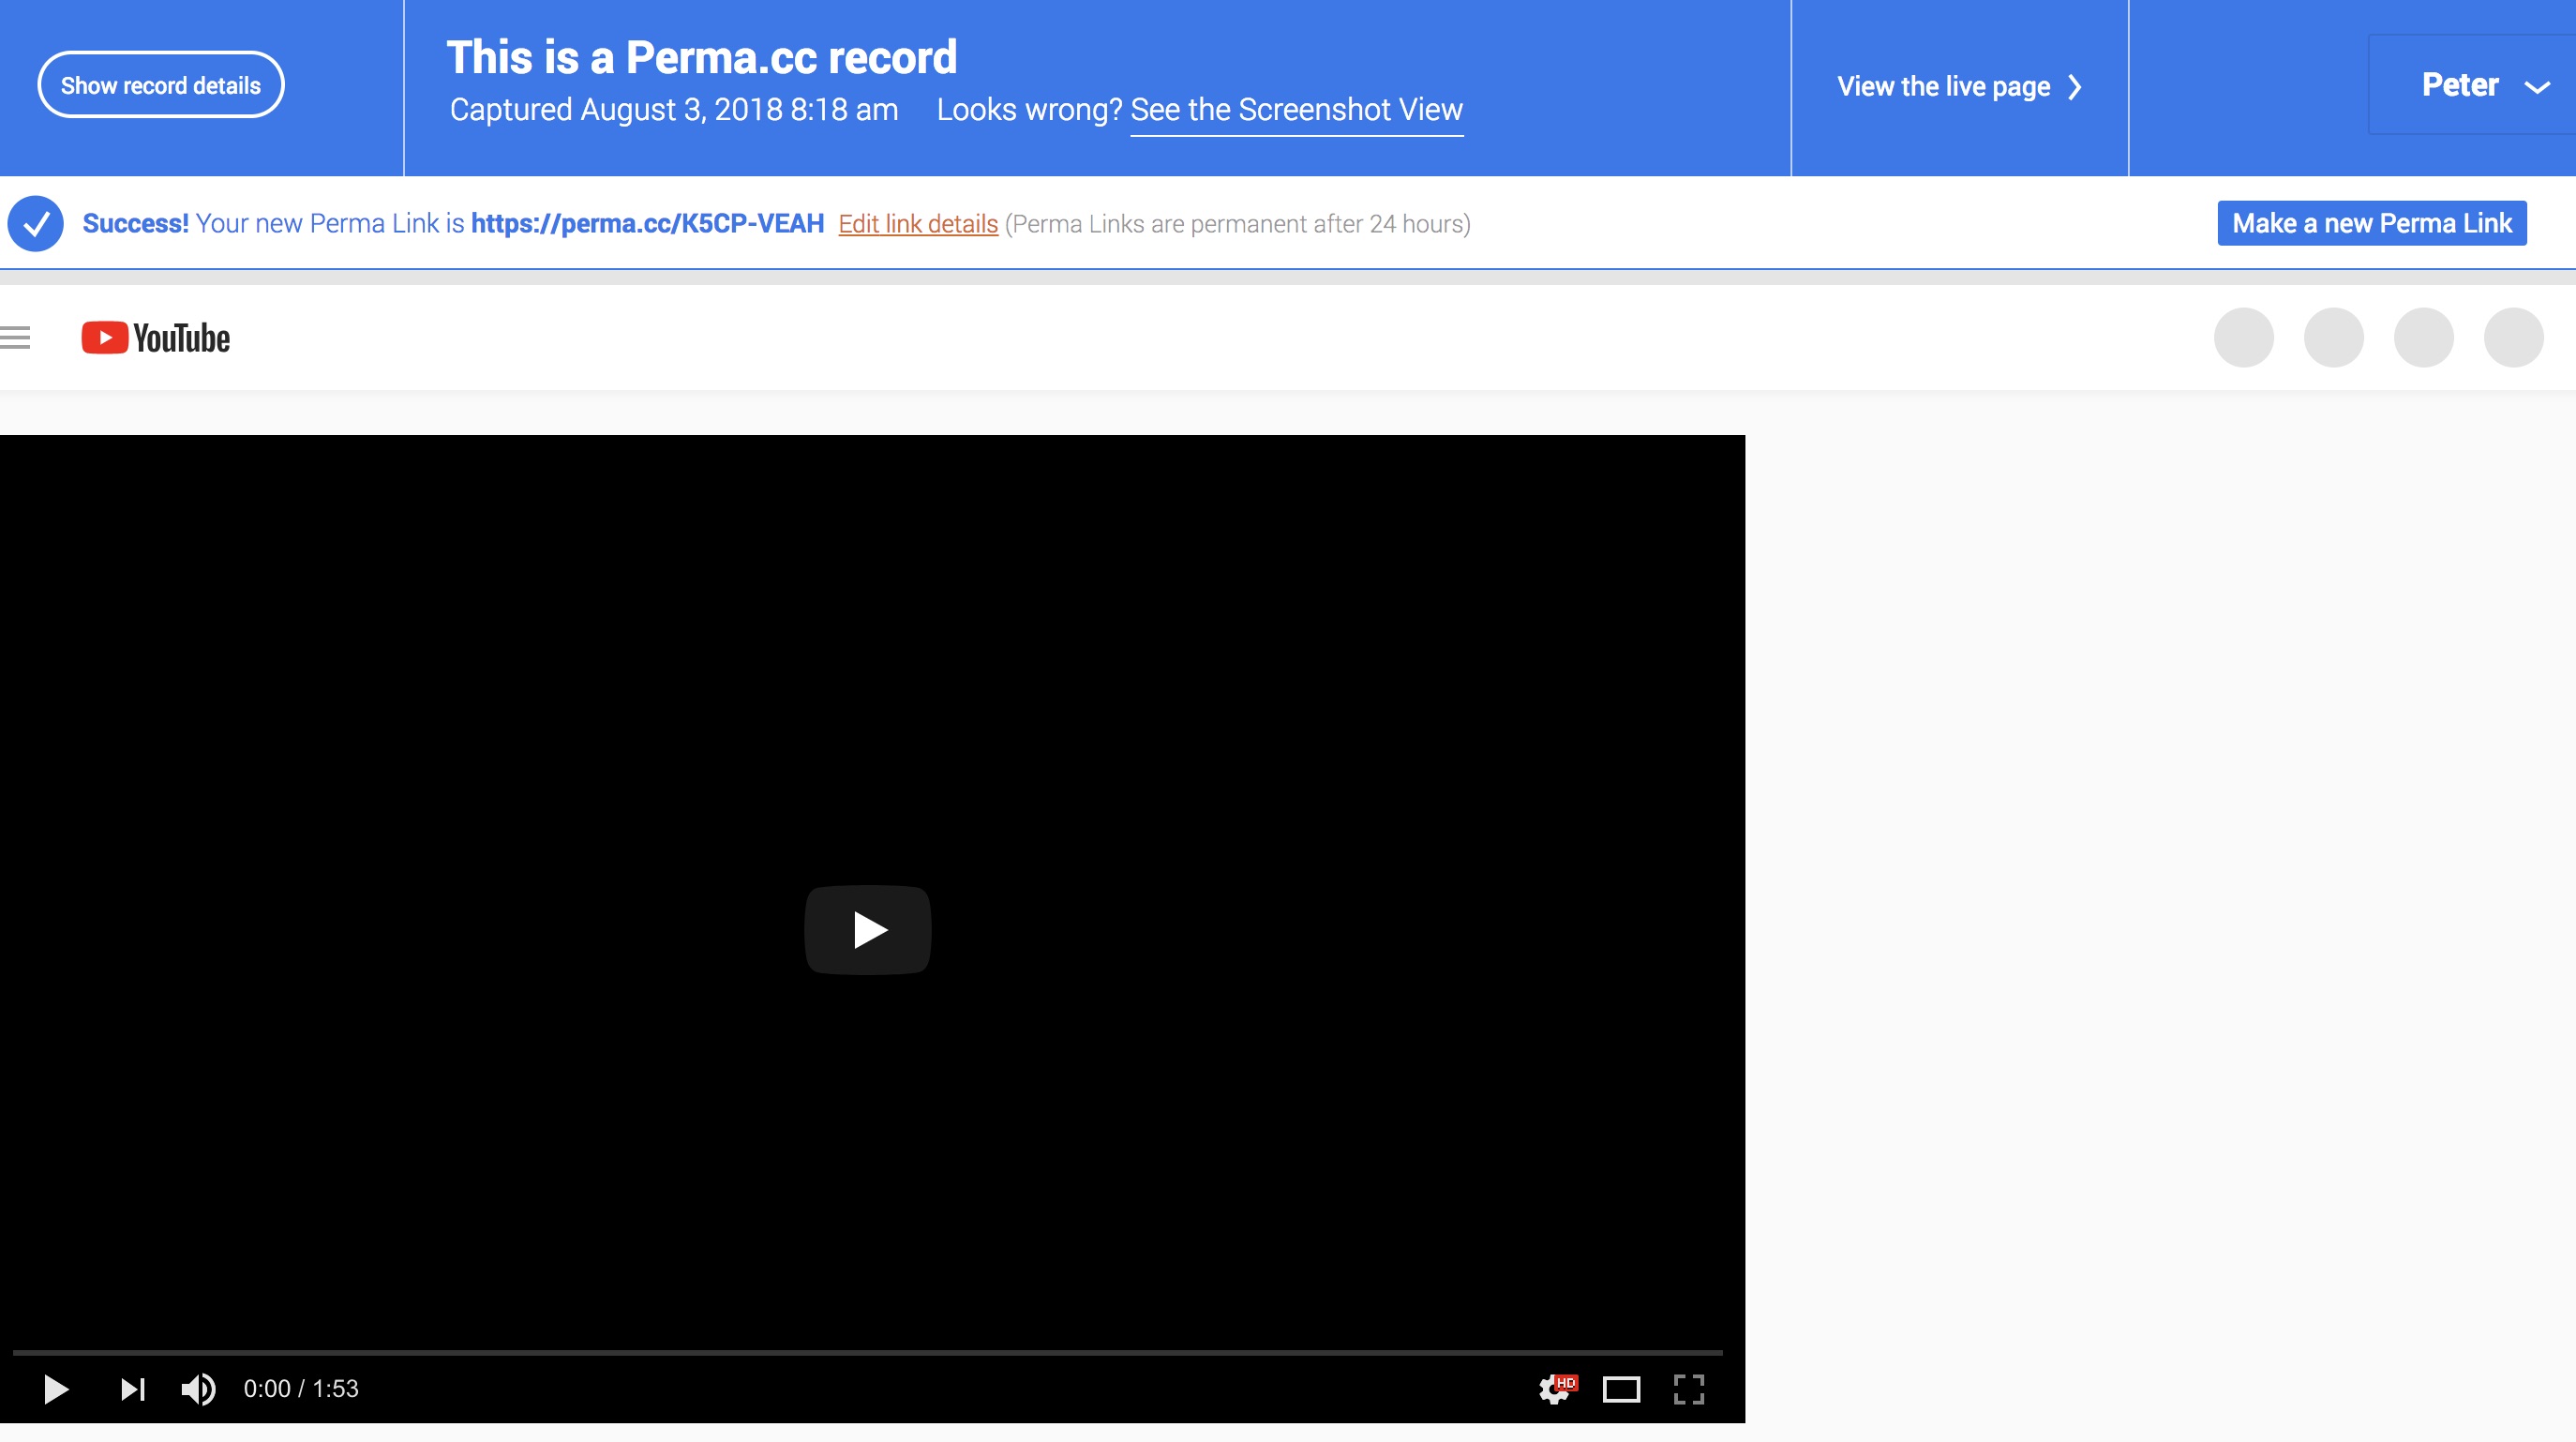Click the play icon in the control bar
This screenshot has width=2576, height=1442.
click(x=56, y=1389)
